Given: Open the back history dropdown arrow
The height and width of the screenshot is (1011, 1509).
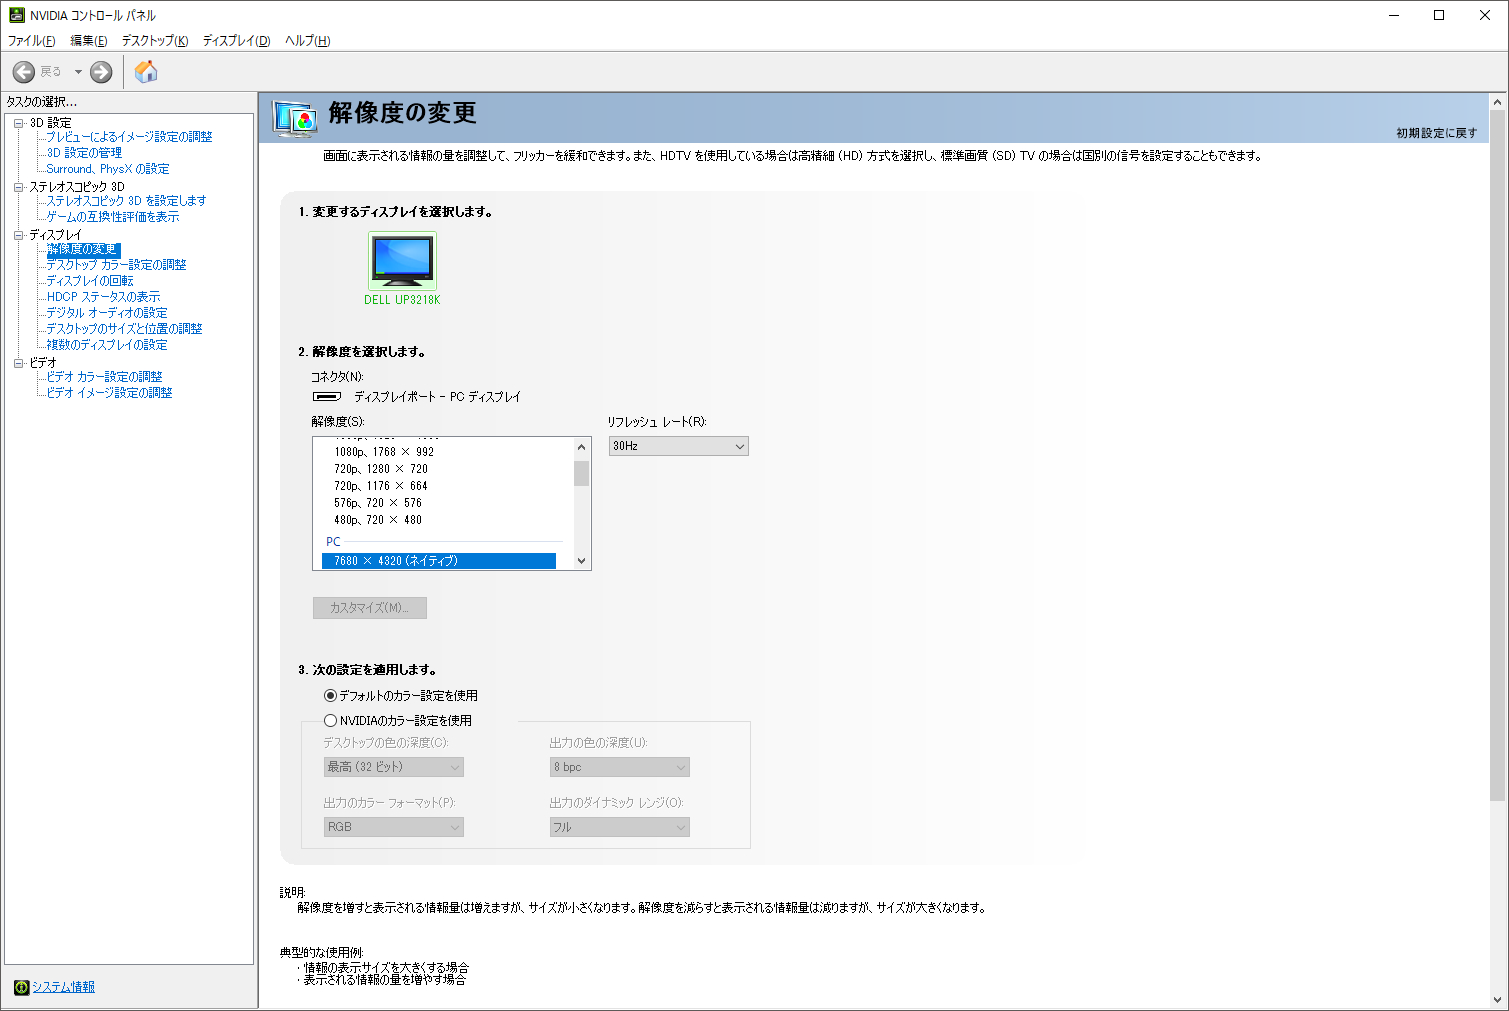Looking at the screenshot, I should click(78, 72).
